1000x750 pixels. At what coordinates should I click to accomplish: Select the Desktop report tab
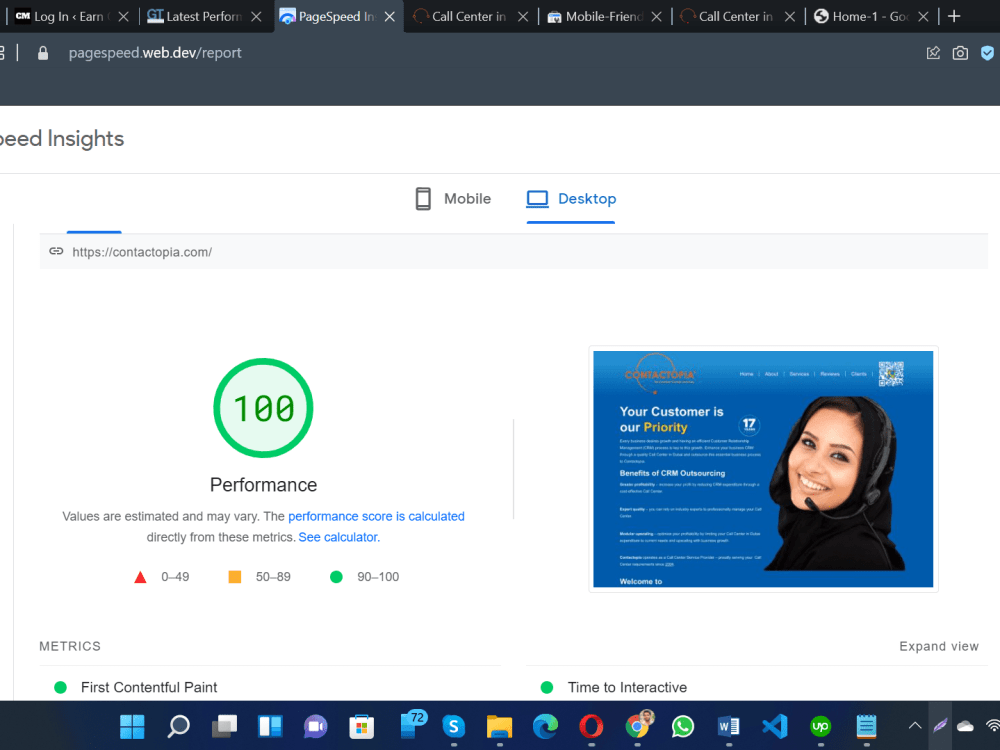[571, 199]
